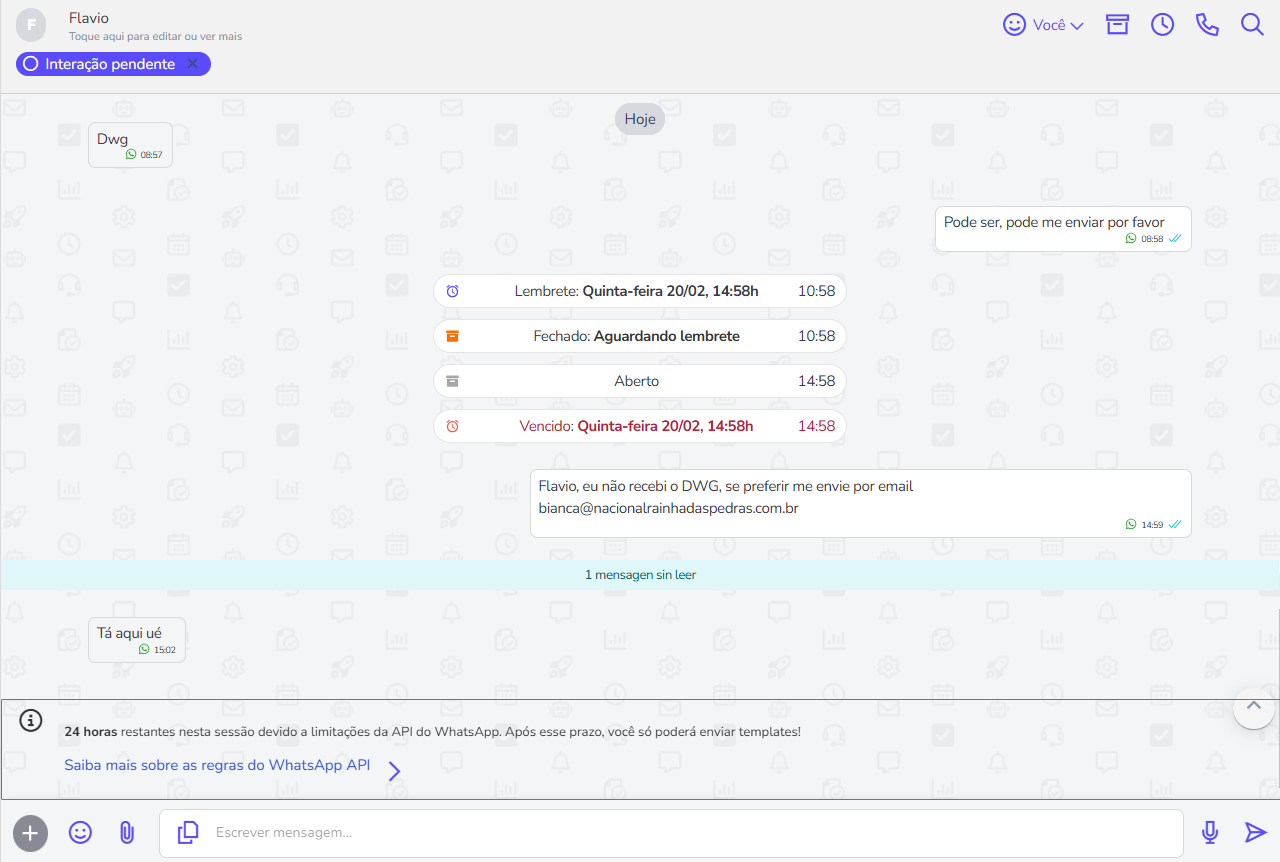Attach a file with the paperclip icon
The width and height of the screenshot is (1280, 862).
pyautogui.click(x=127, y=832)
